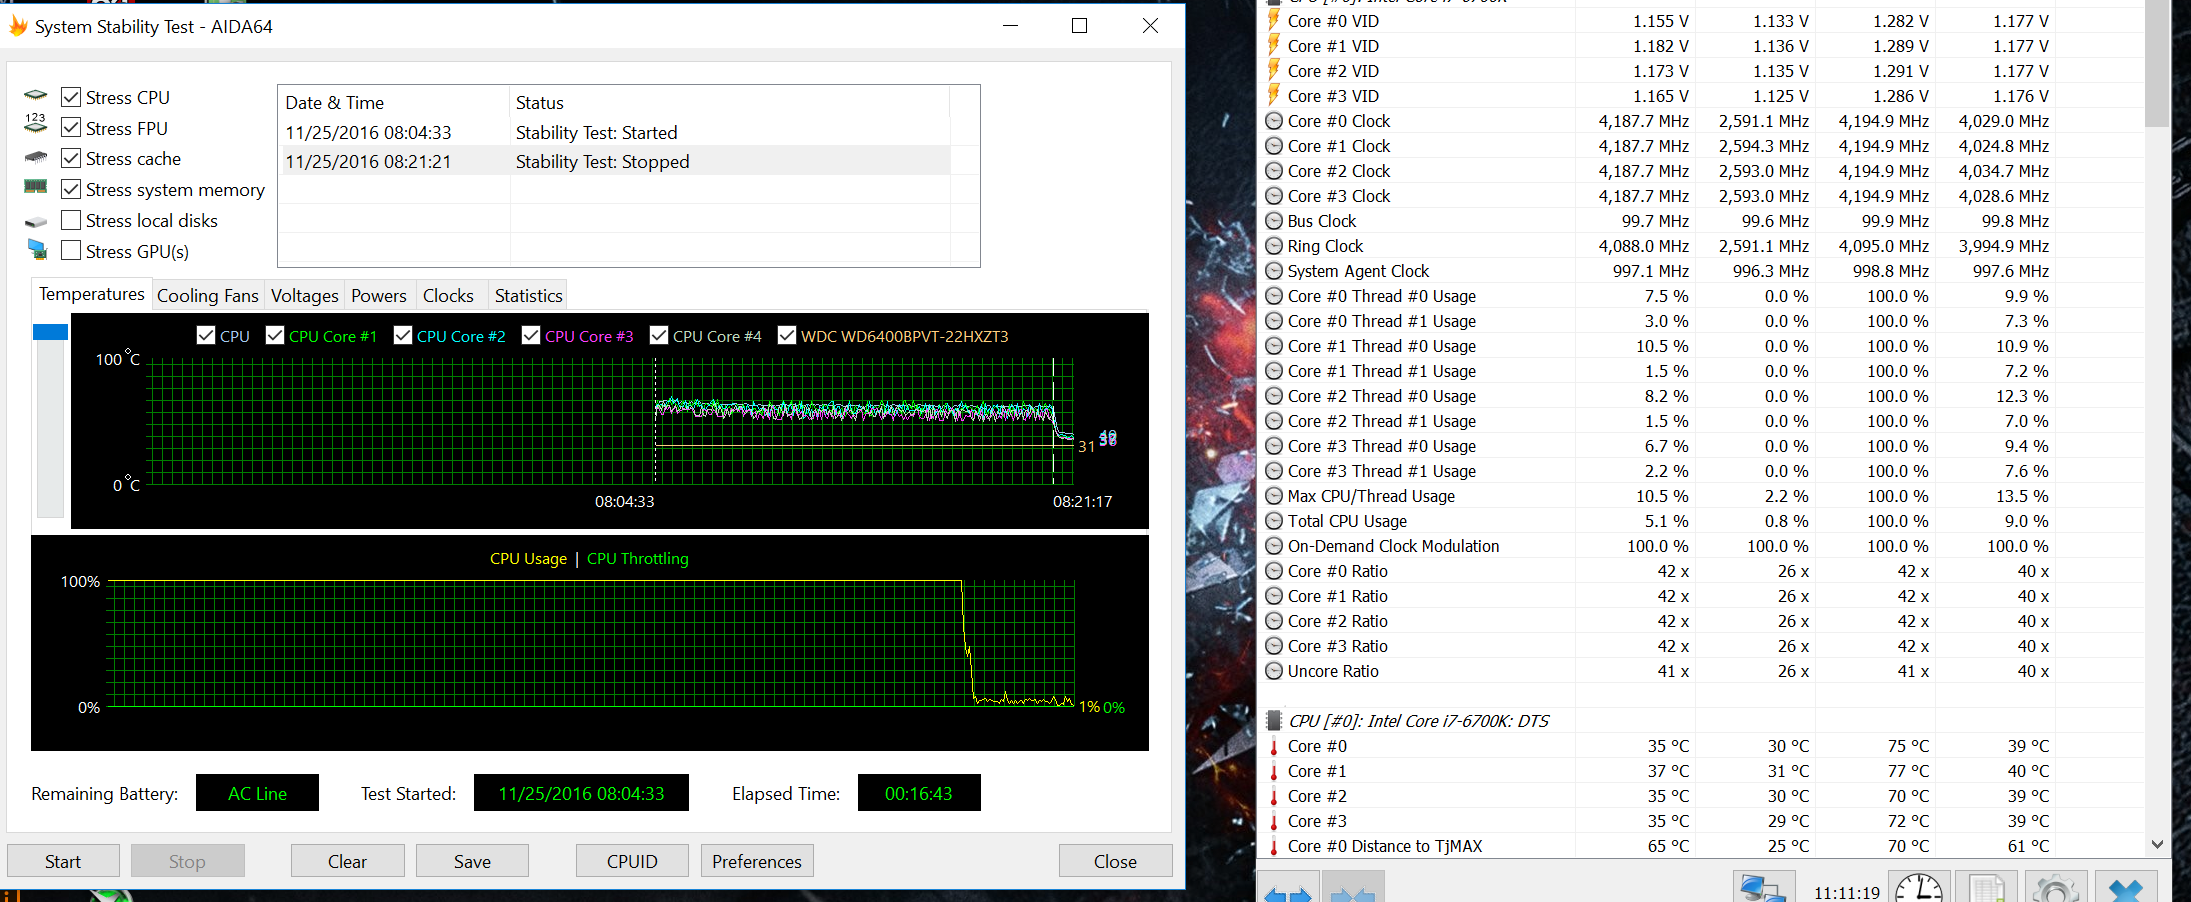
Task: Click the clock icon beside Bus Clock
Action: tap(1274, 221)
